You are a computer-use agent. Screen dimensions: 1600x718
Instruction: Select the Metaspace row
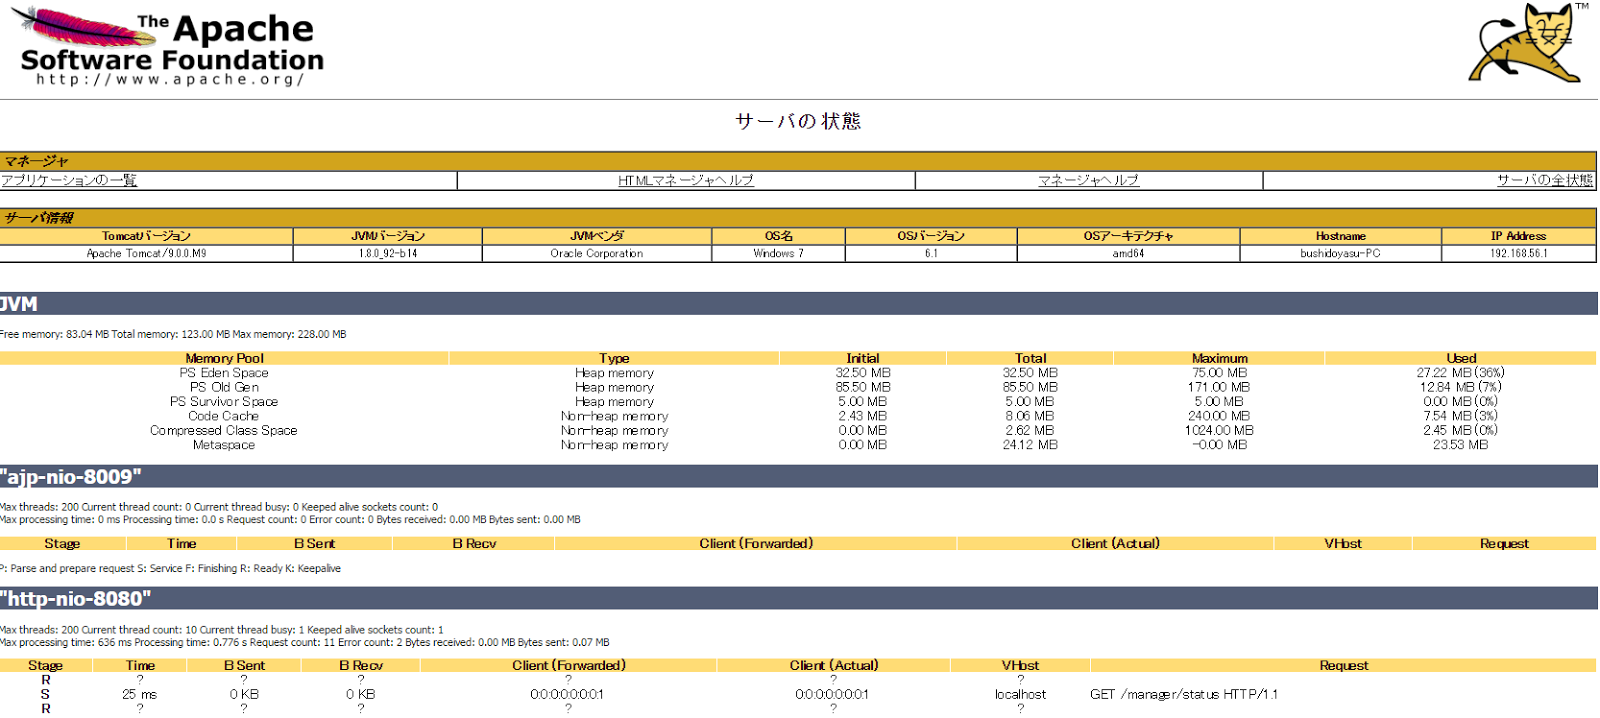point(798,445)
